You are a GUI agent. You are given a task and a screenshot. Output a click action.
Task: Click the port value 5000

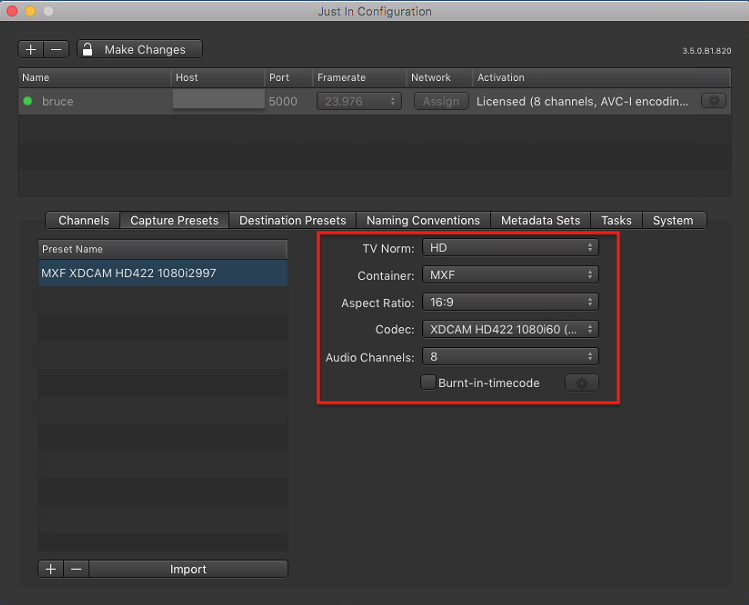coord(283,101)
